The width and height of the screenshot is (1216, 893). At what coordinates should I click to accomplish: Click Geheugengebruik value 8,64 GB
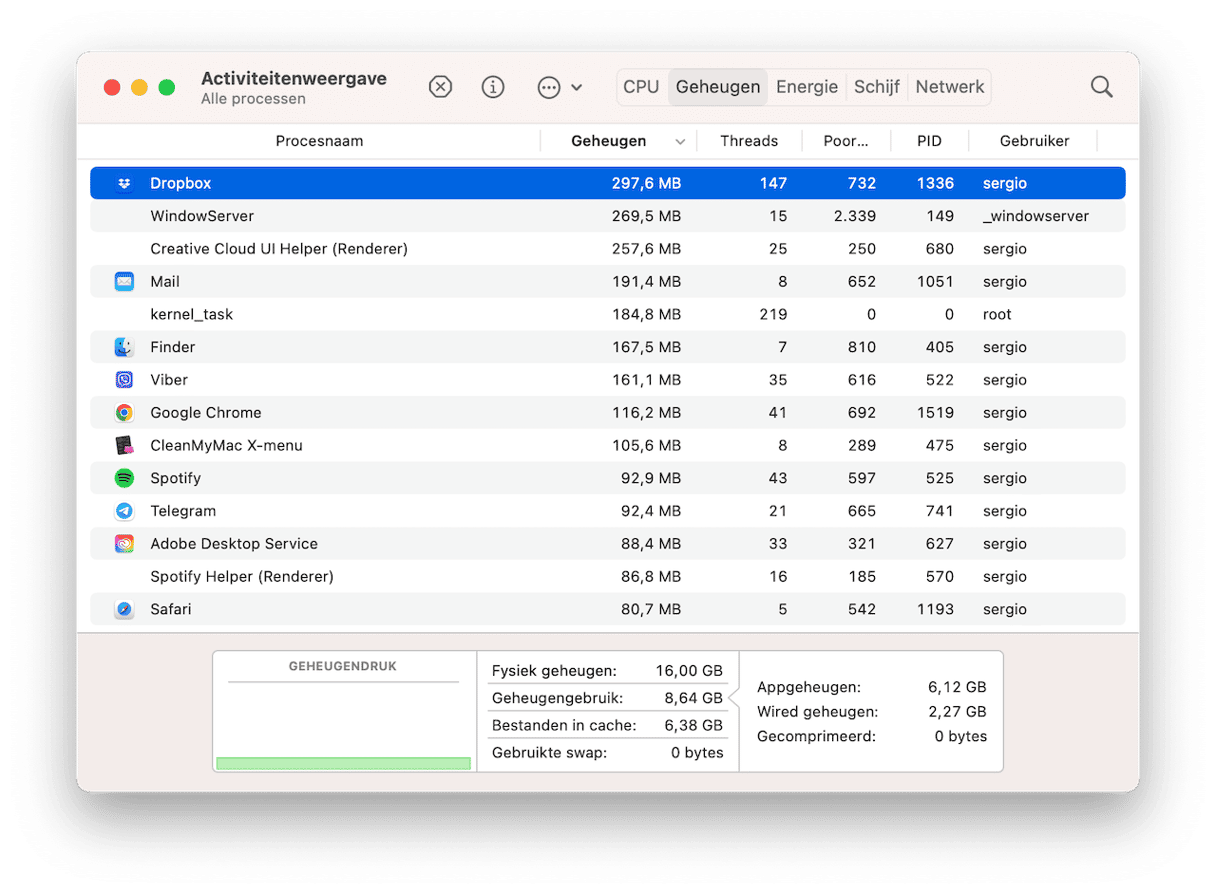pyautogui.click(x=694, y=698)
